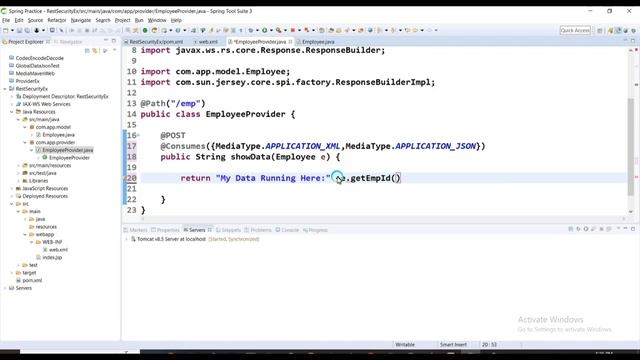Select the CodecEncodeDecode project
The height and width of the screenshot is (360, 640).
tap(40, 58)
